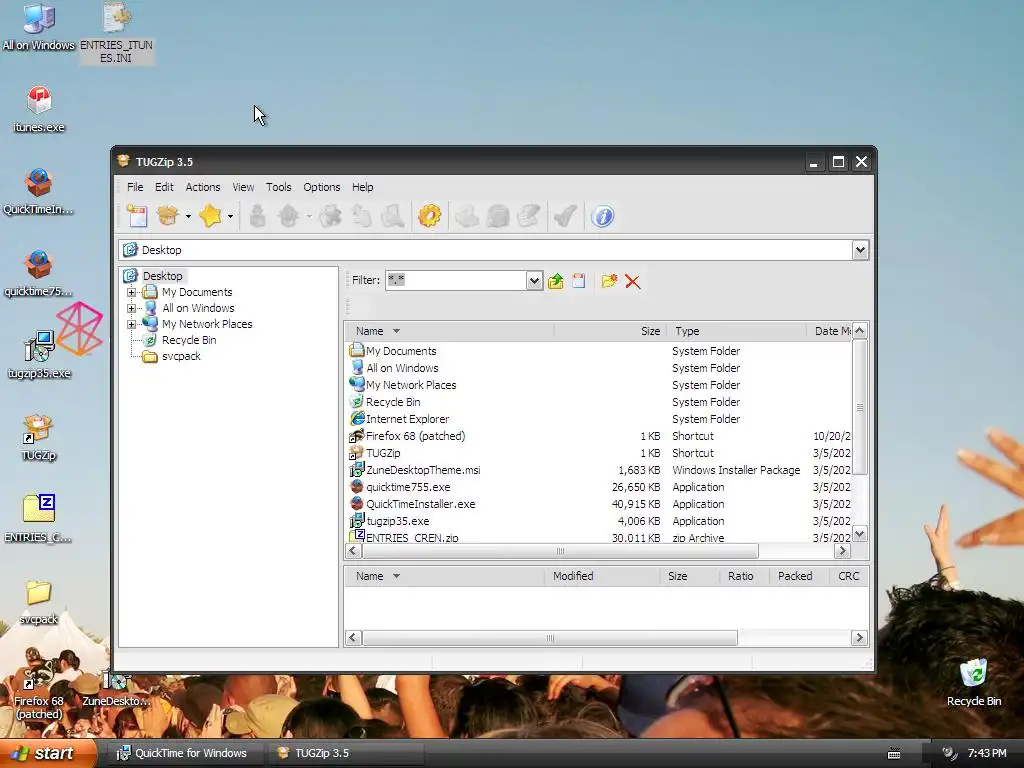Click the Modified column header in archive pane

601,576
